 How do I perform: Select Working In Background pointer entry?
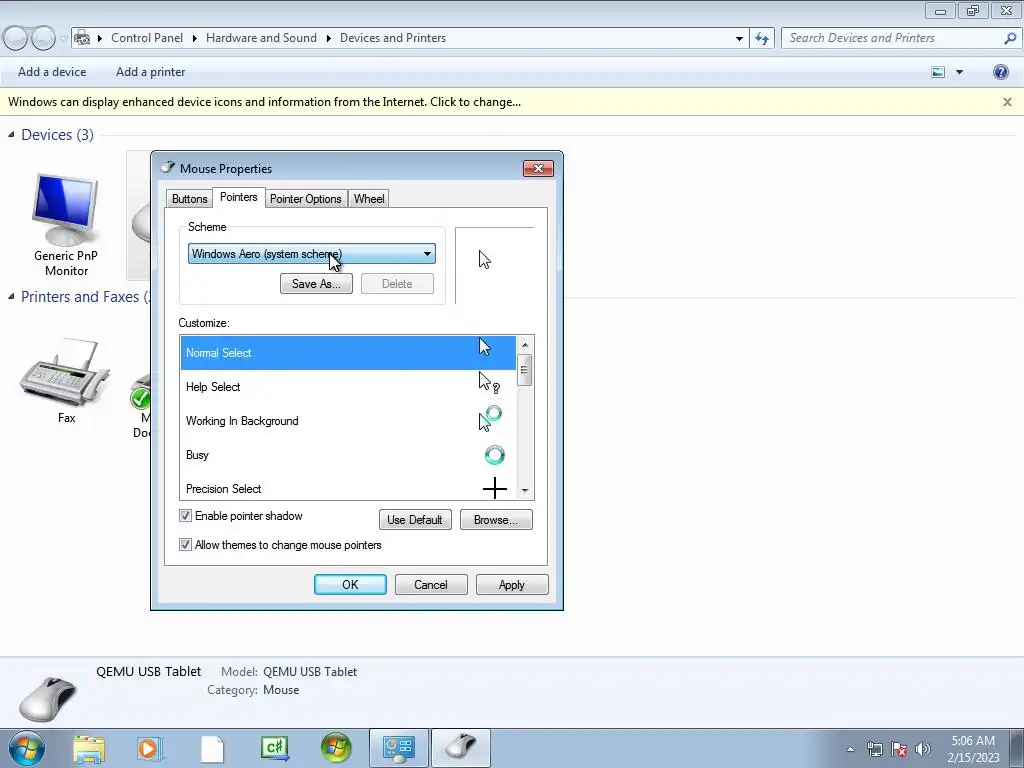(x=348, y=421)
